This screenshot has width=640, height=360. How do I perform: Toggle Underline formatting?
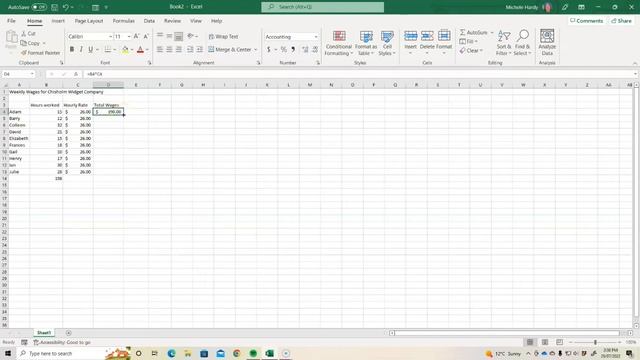91,49
